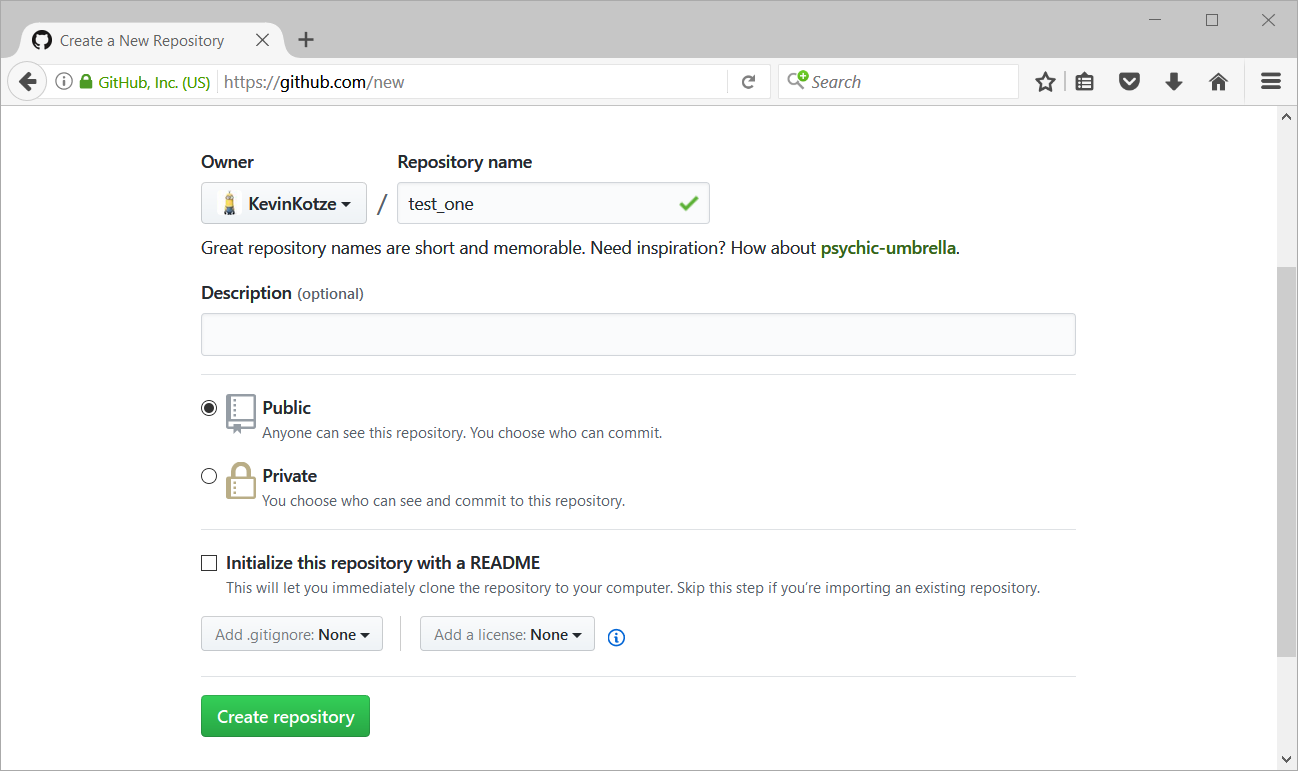Click the license info circle icon

pos(616,637)
